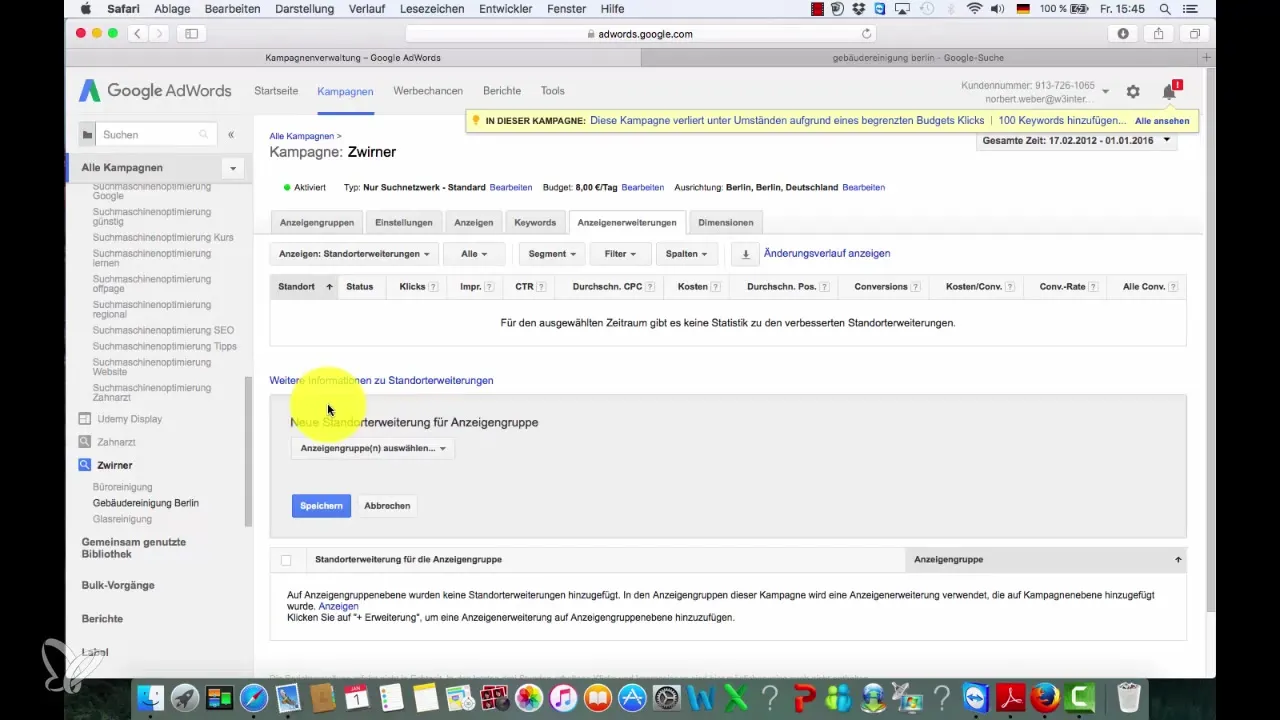Viewport: 1280px width, 720px height.
Task: Select Udemy Display campaign in sidebar
Action: 129,419
